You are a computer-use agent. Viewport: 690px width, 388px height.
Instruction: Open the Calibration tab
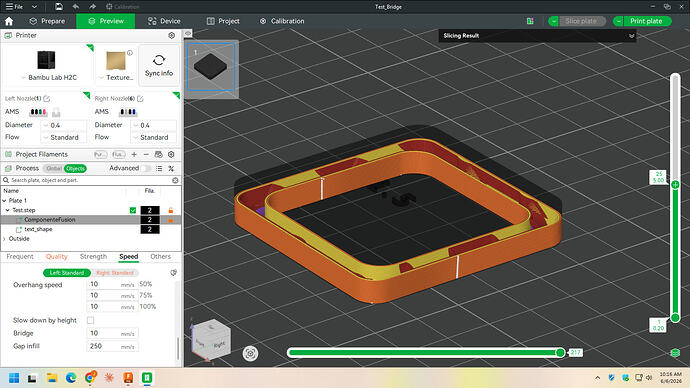(282, 21)
